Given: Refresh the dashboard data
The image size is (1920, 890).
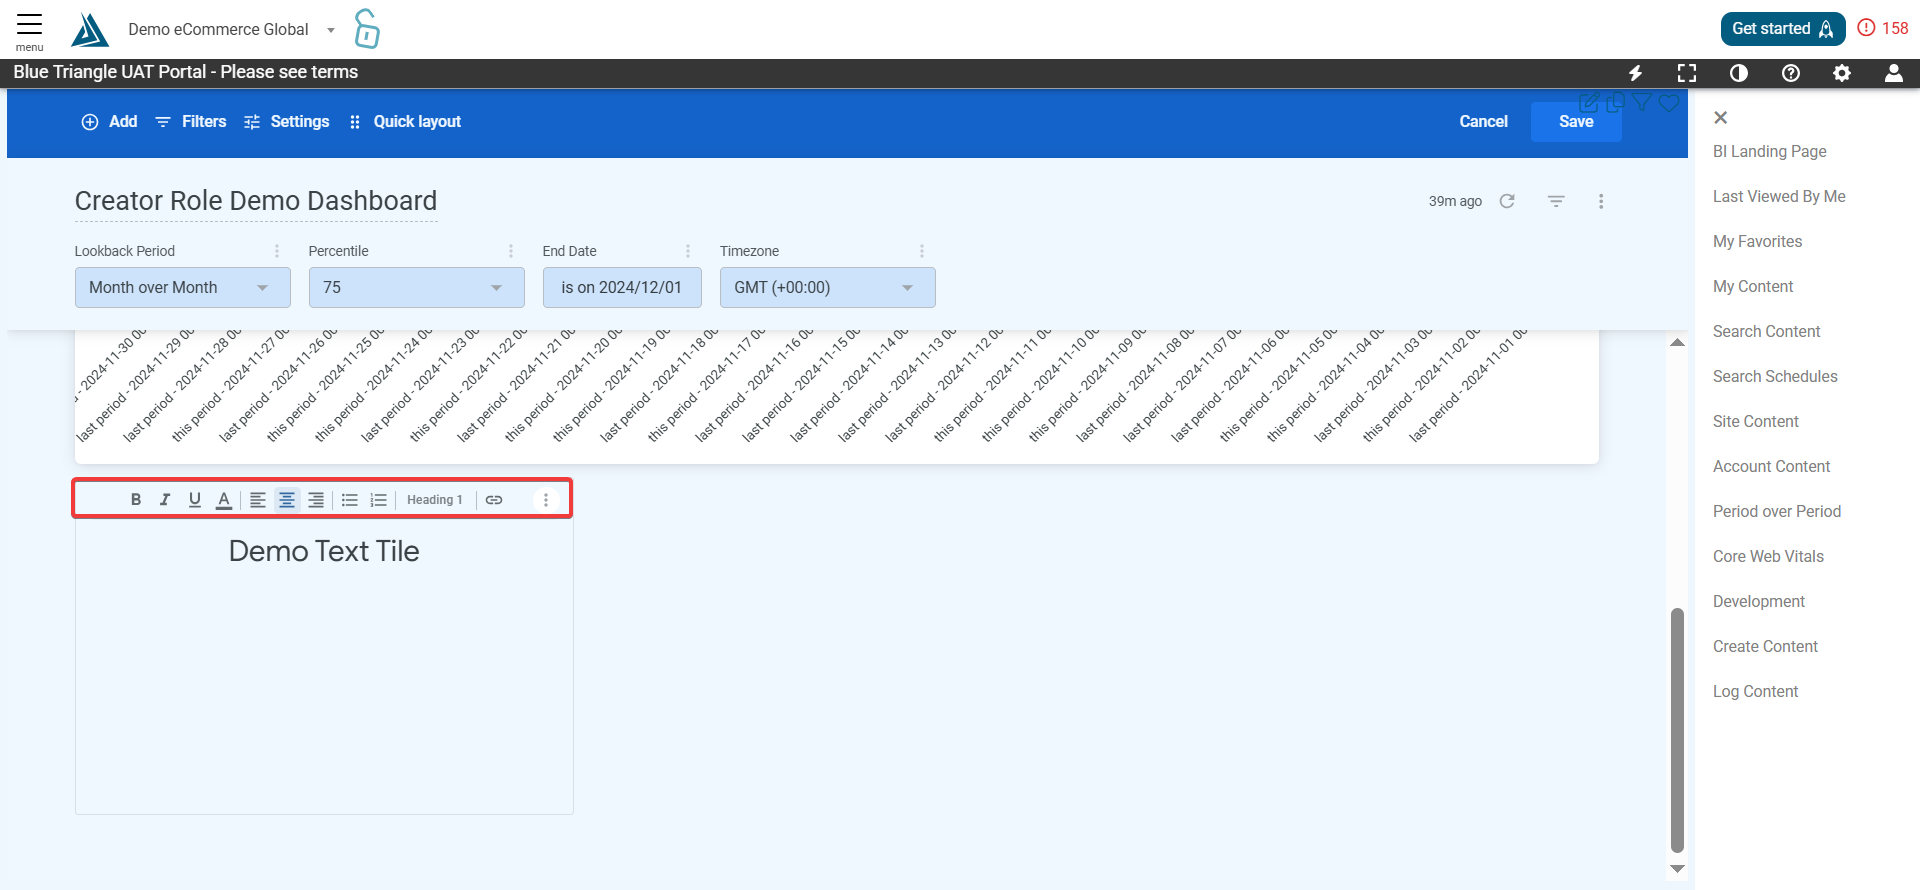Looking at the screenshot, I should tap(1507, 201).
